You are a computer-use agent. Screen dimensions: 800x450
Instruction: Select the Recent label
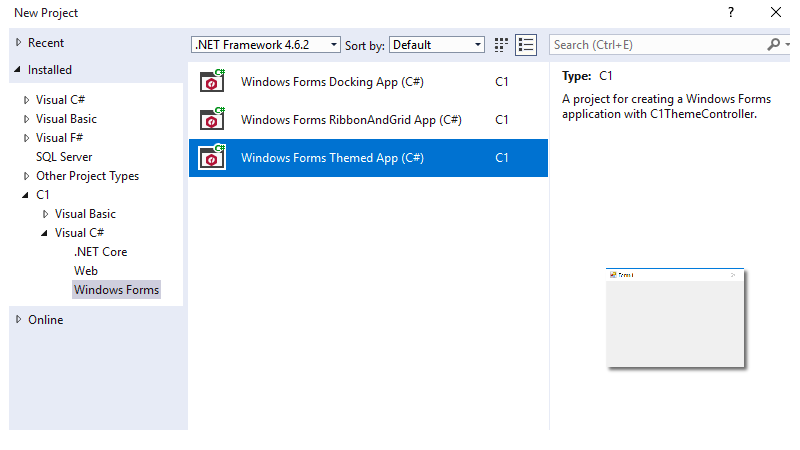(46, 43)
